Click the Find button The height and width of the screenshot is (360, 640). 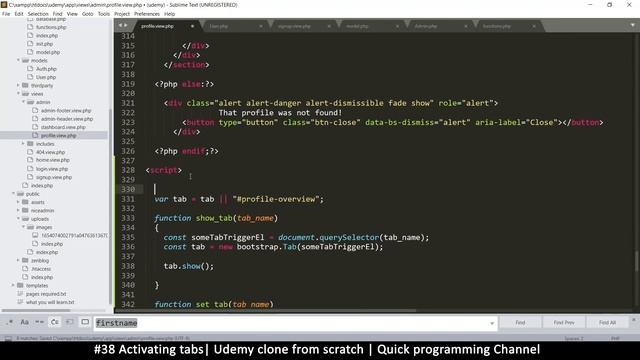coord(520,322)
